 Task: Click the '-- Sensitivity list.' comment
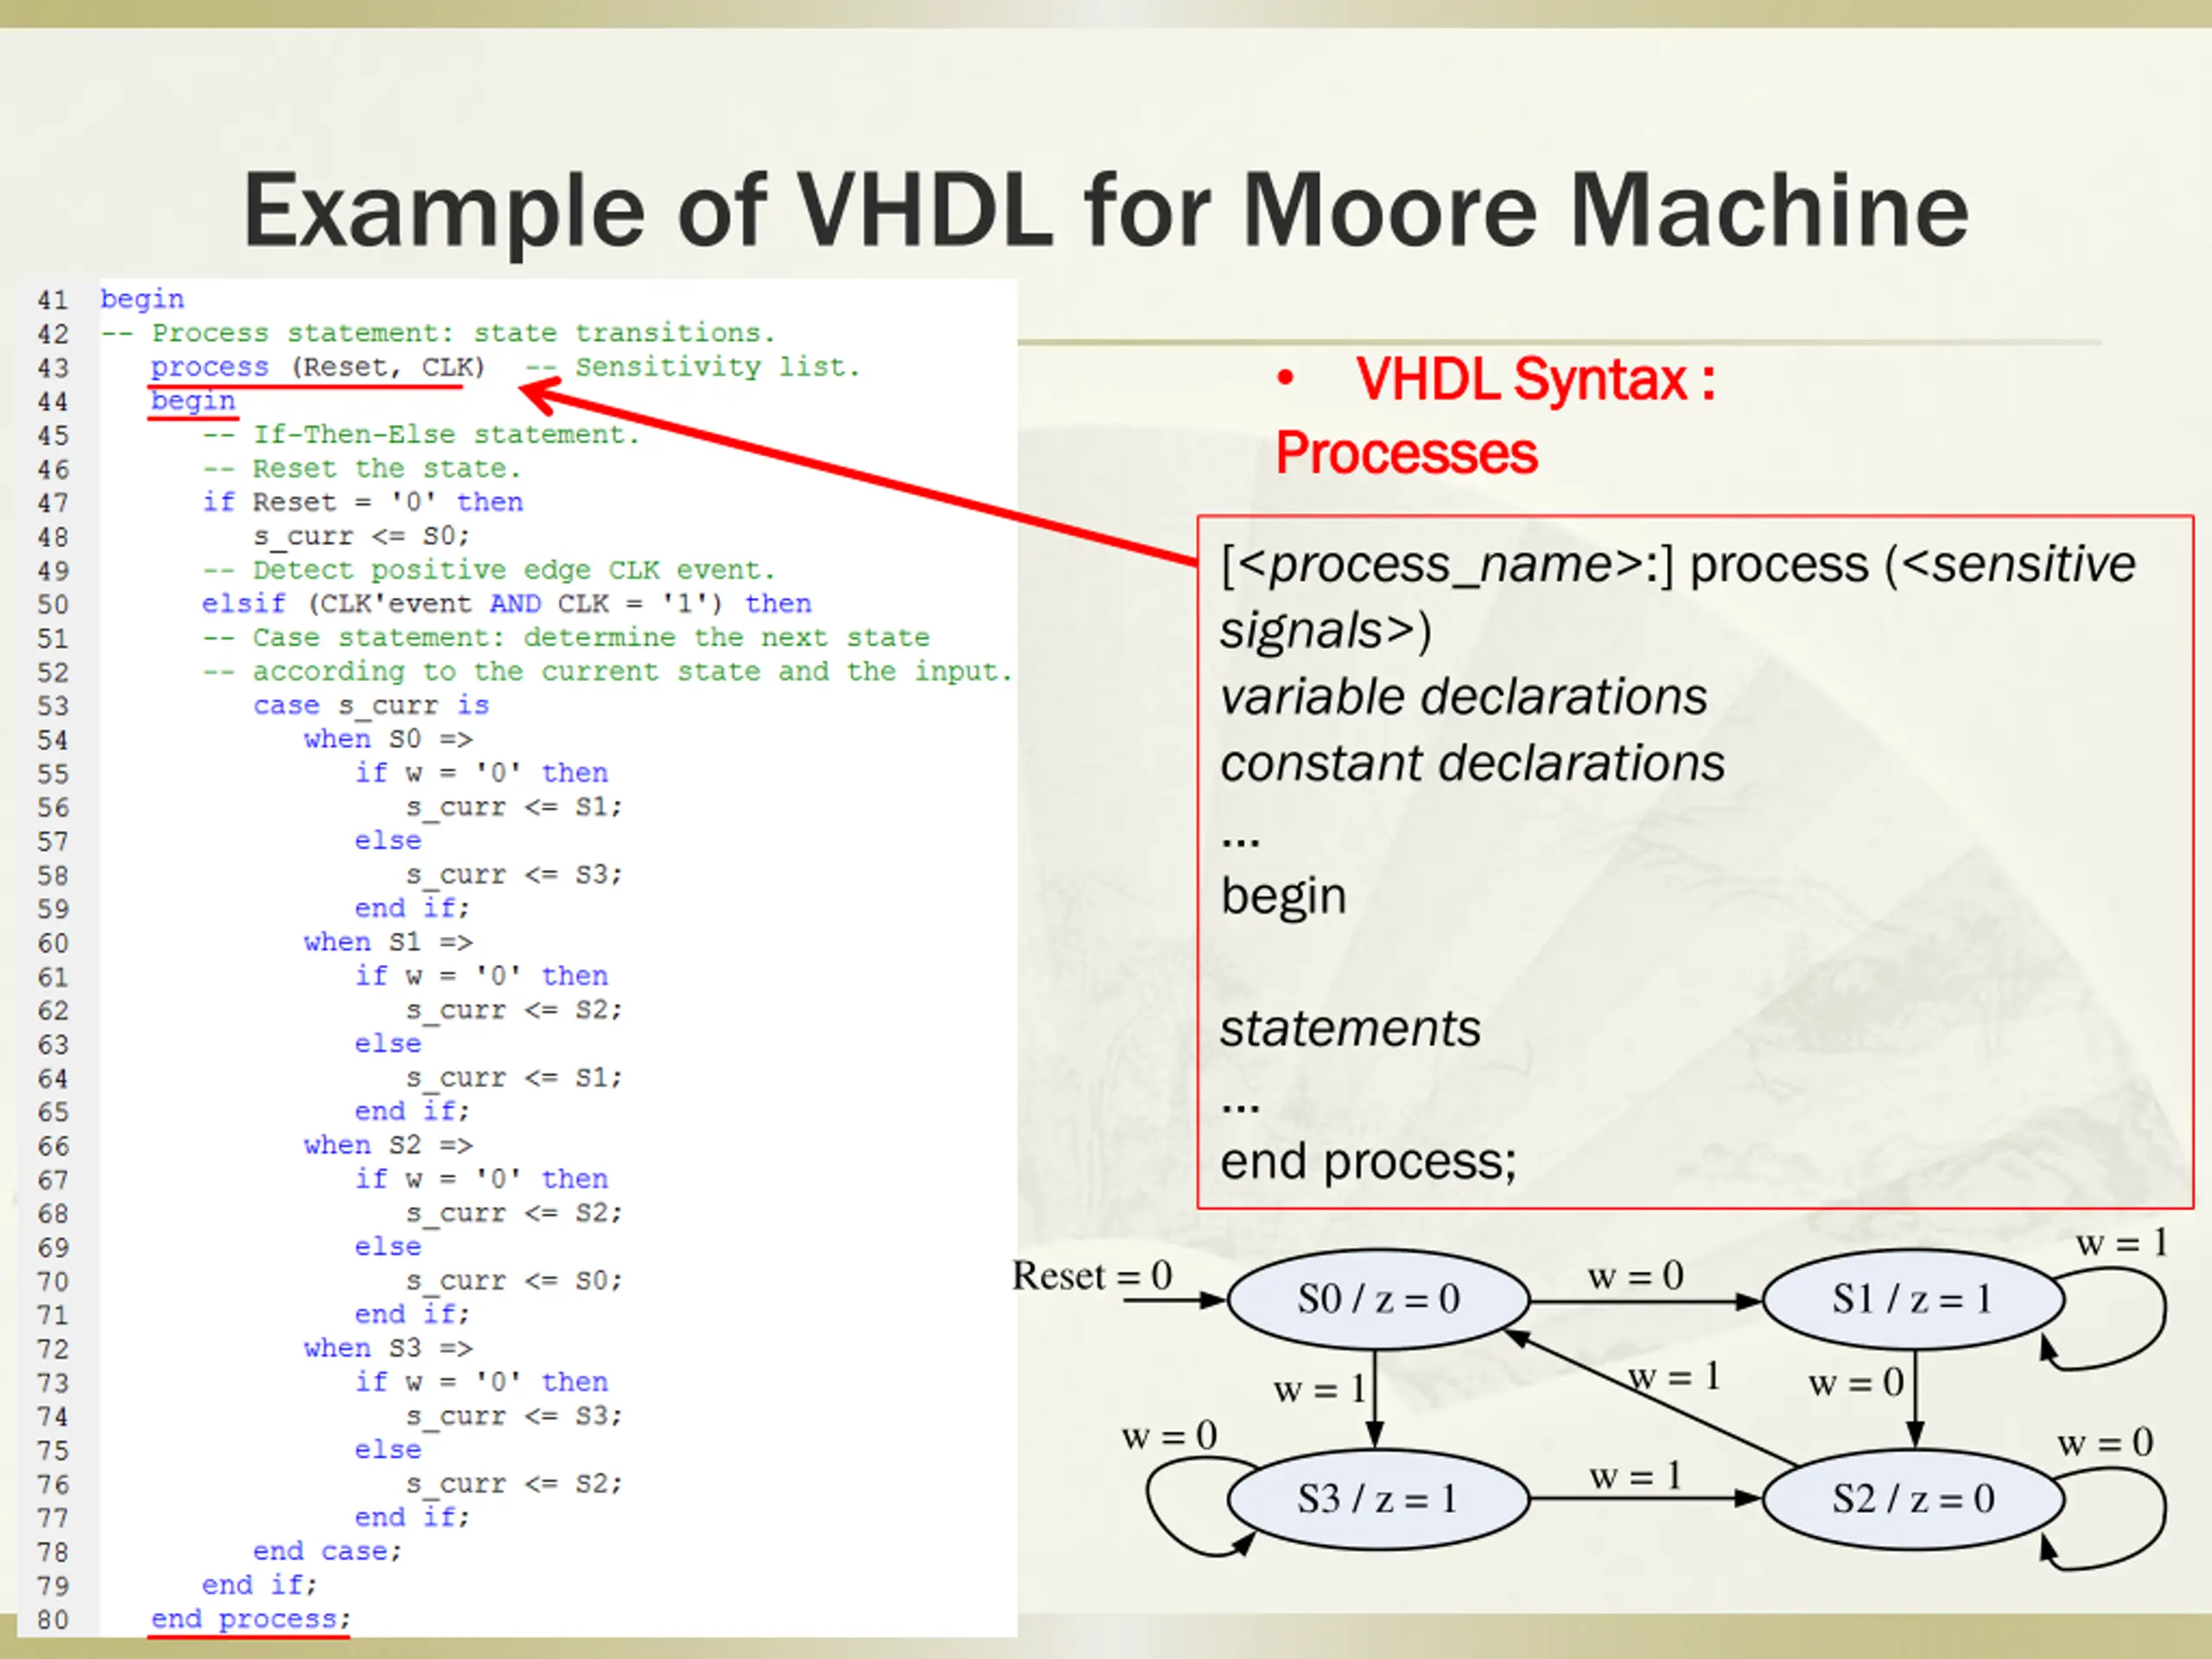pos(693,367)
